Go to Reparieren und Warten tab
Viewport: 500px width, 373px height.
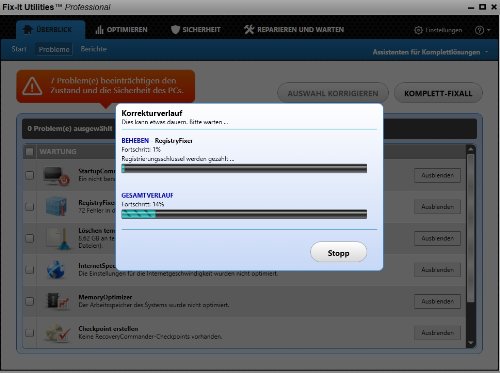pos(294,30)
